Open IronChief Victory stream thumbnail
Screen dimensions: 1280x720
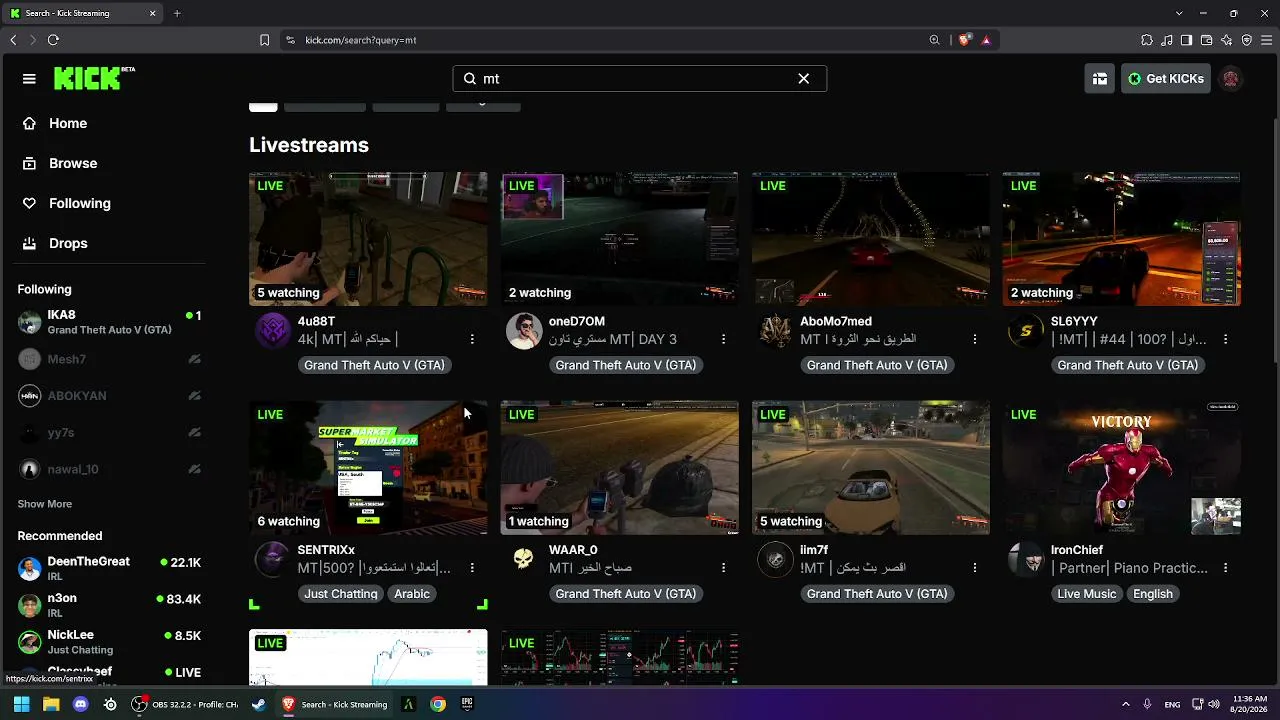click(x=1121, y=468)
